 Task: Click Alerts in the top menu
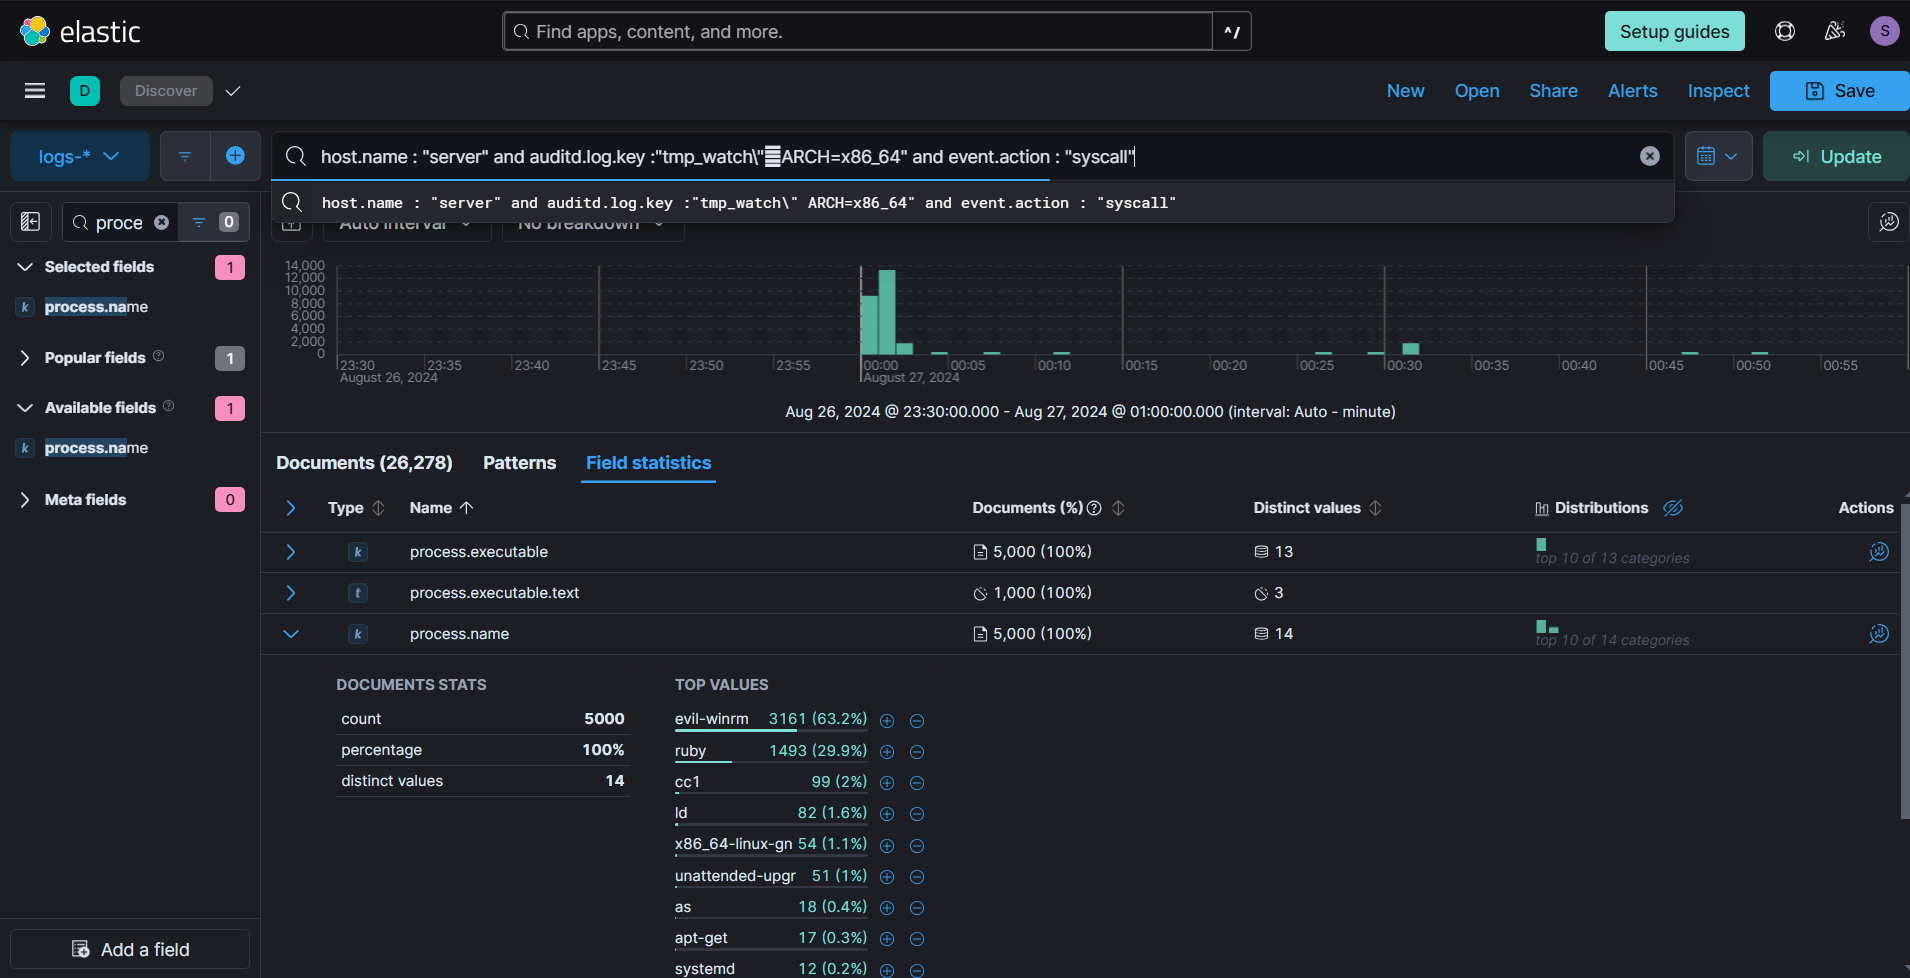(1632, 91)
